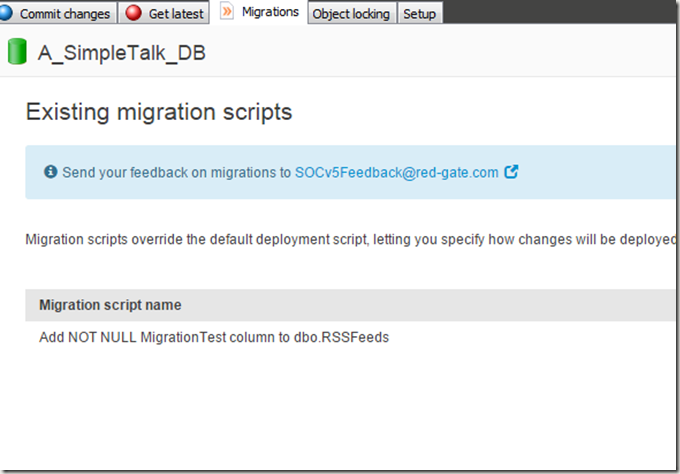680x474 pixels.
Task: Click blank area below the migration script row
Action: coord(340,410)
